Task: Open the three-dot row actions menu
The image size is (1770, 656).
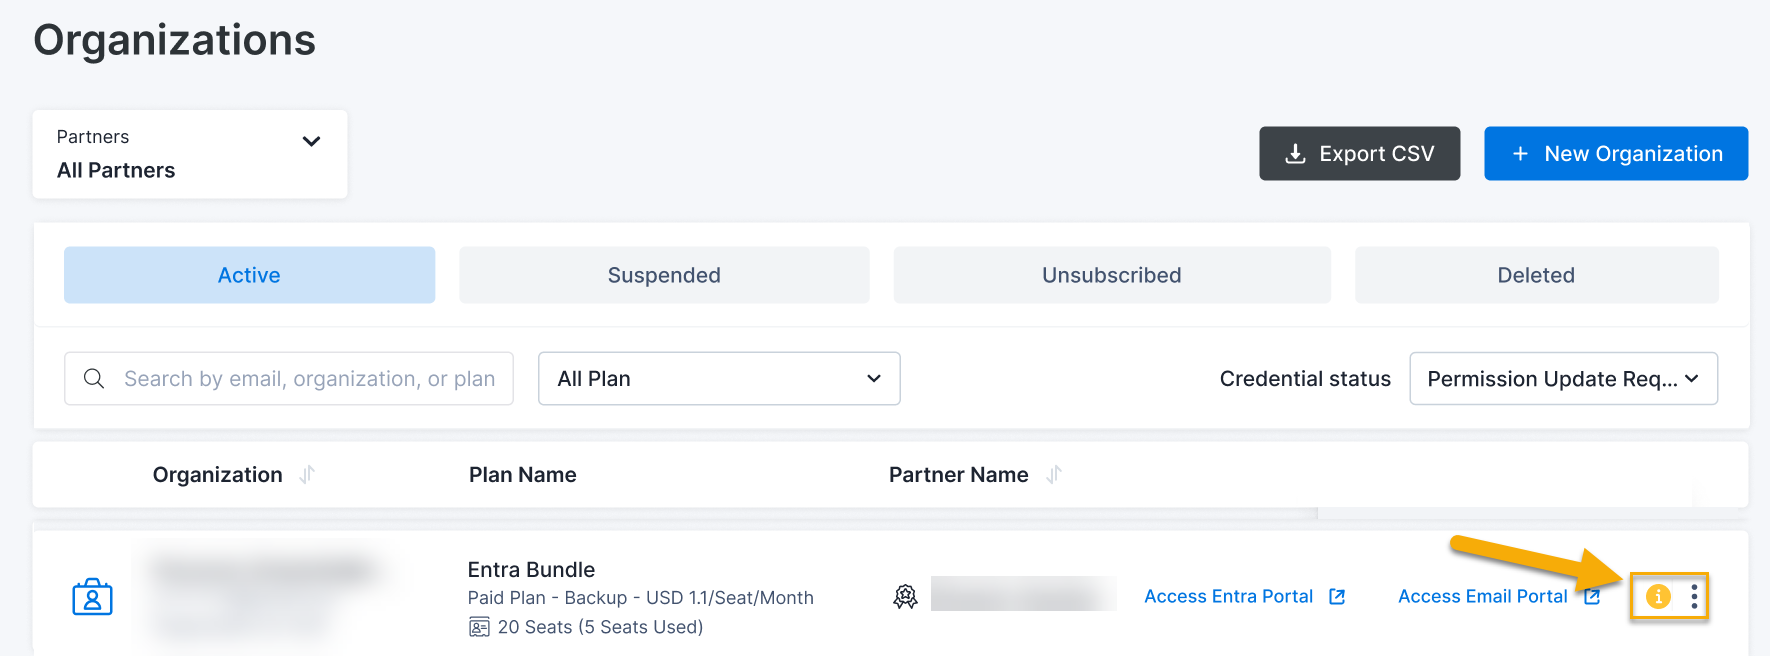Action: [1694, 597]
